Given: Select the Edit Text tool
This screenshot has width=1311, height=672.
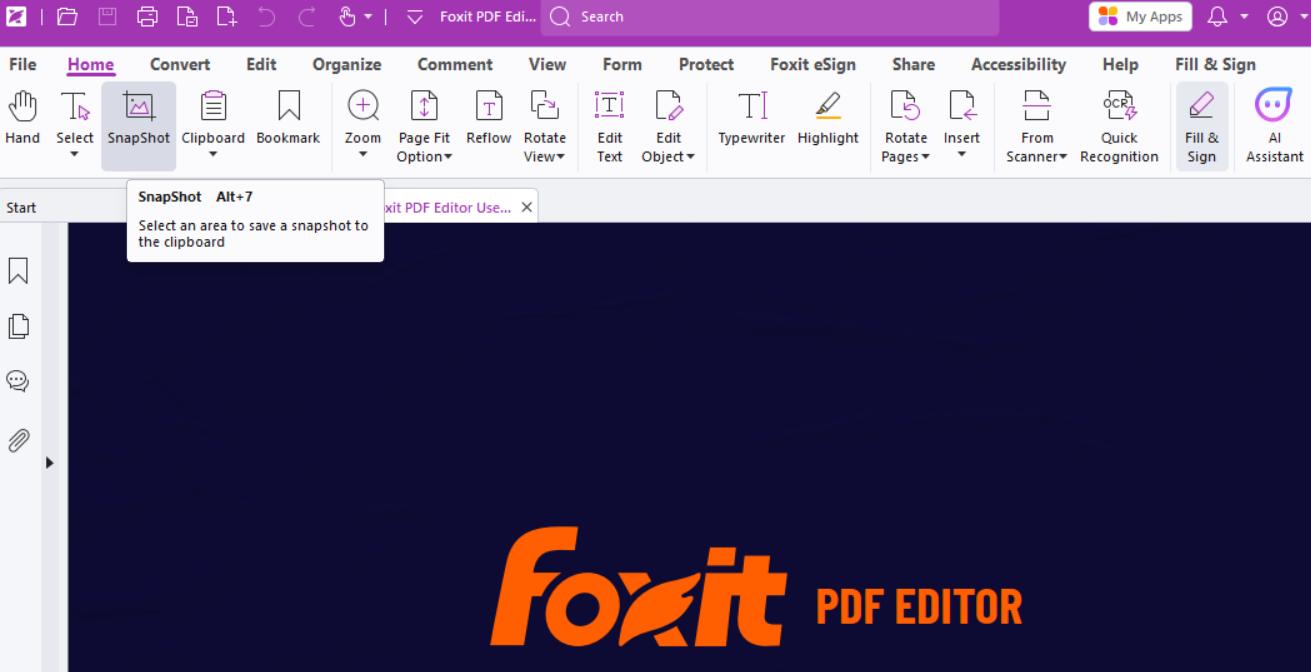Looking at the screenshot, I should click(x=609, y=126).
